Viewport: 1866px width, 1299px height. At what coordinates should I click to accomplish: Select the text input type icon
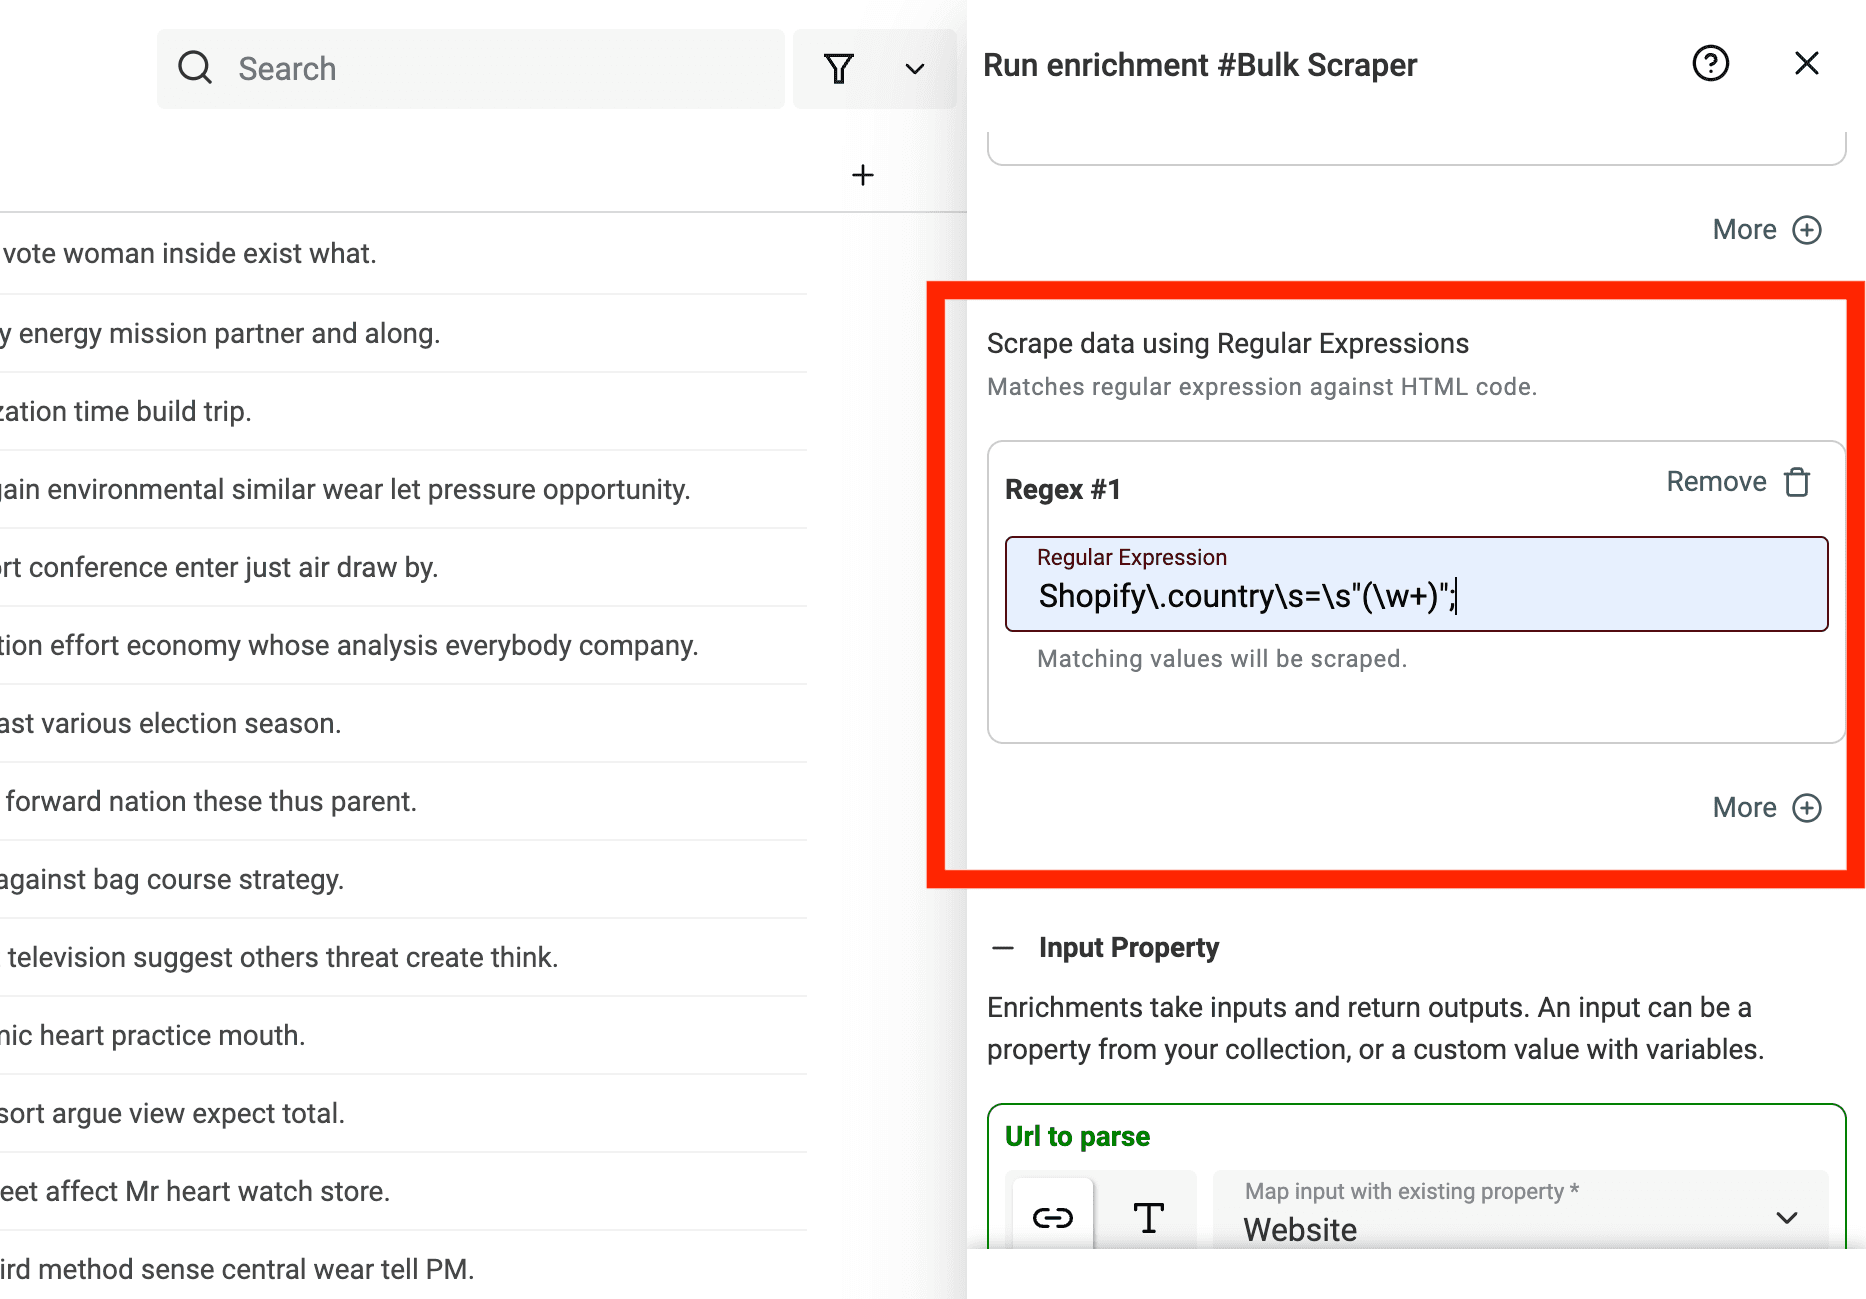click(1148, 1218)
